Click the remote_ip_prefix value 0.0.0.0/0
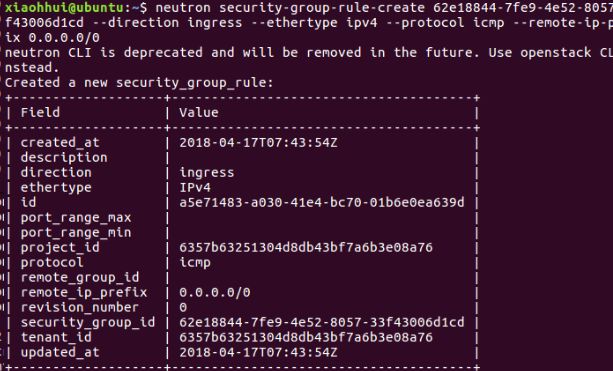Image resolution: width=613 pixels, height=371 pixels. tap(215, 292)
